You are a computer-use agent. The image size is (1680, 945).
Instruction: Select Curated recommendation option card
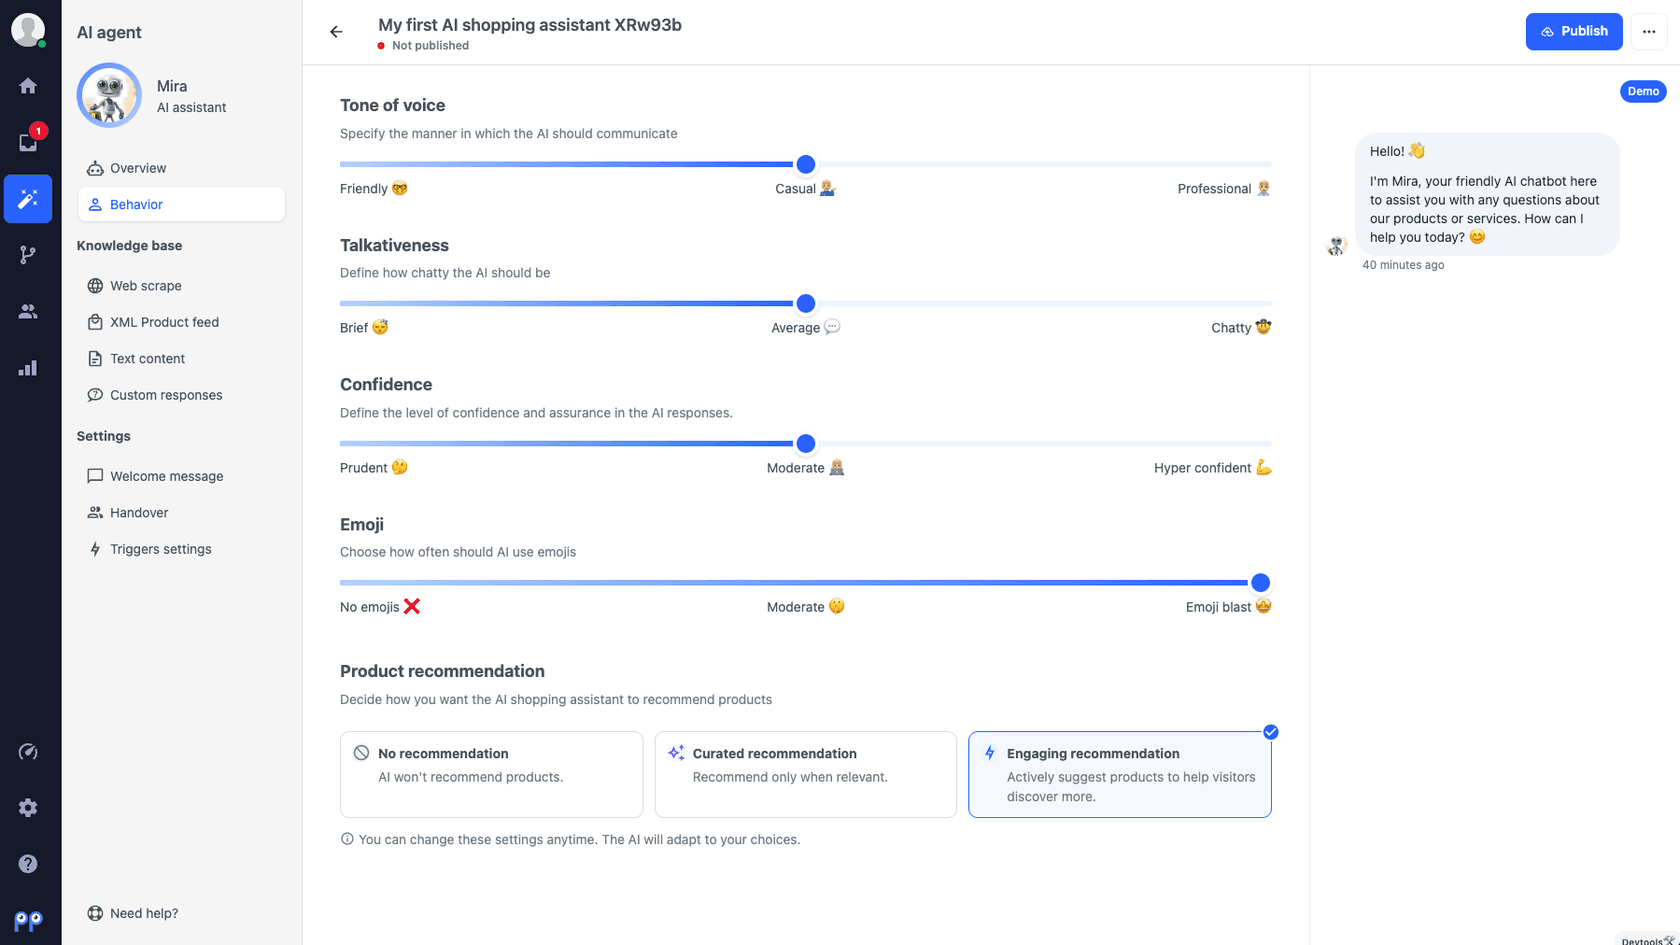pyautogui.click(x=806, y=774)
